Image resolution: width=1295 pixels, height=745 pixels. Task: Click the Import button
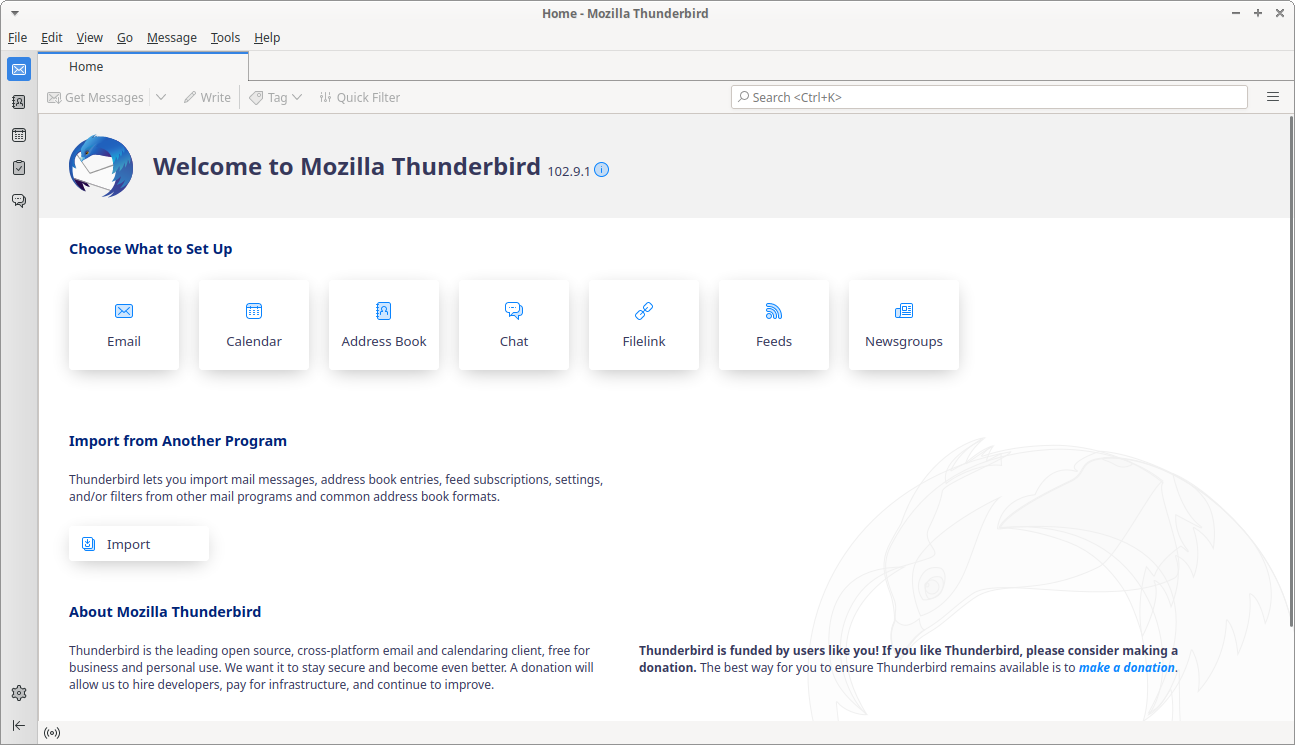[x=139, y=544]
